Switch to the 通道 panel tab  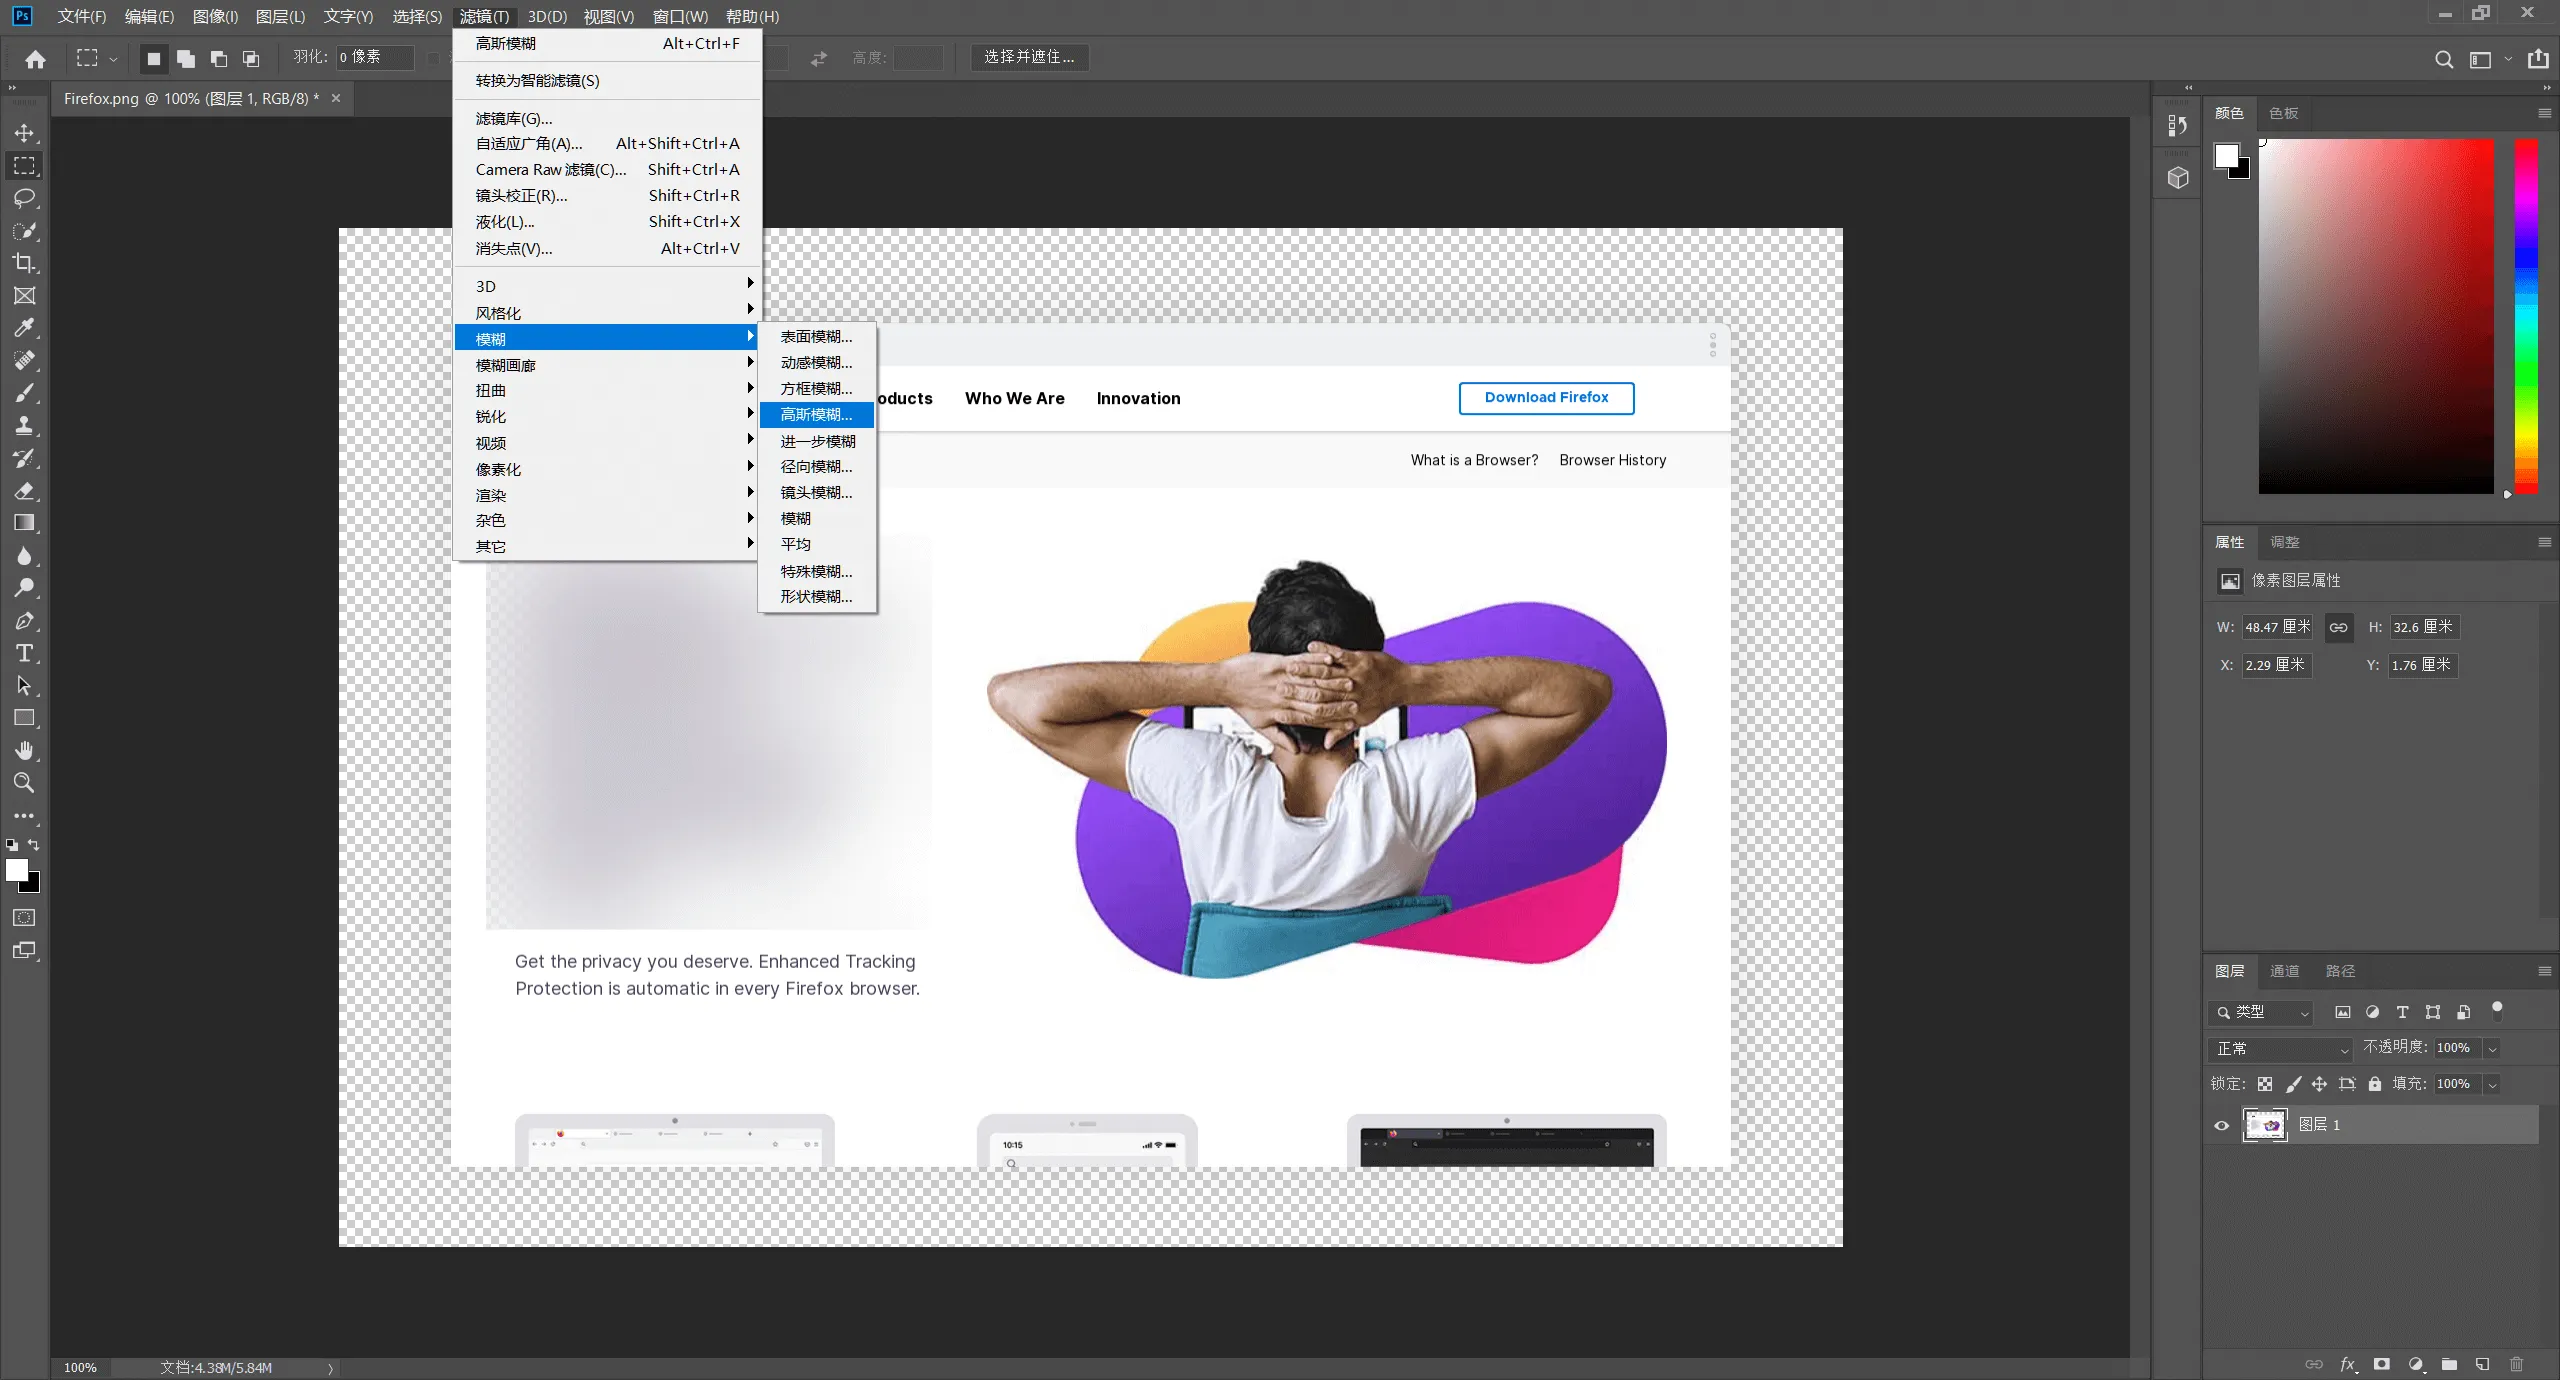[2285, 971]
